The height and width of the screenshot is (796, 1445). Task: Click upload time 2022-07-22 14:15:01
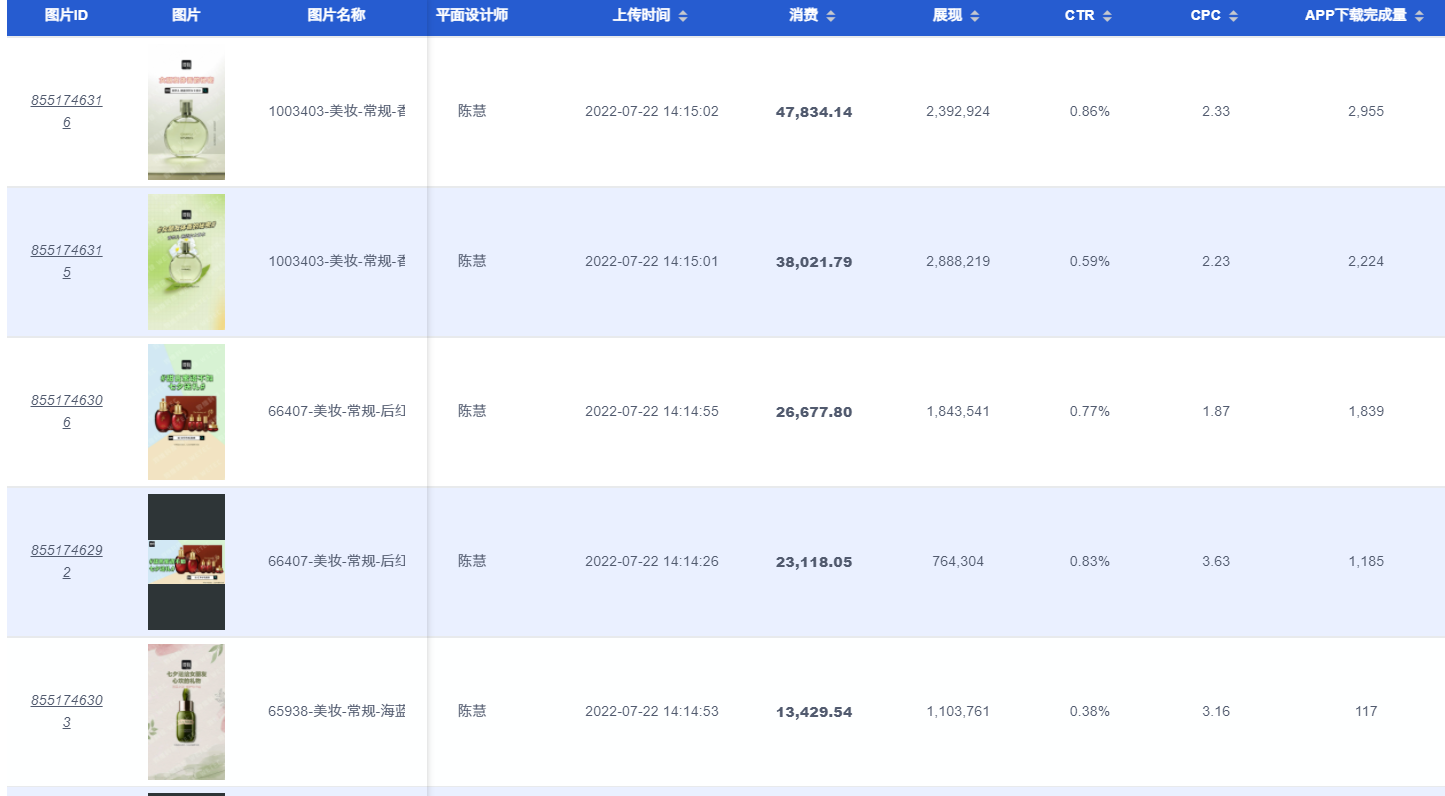click(x=652, y=261)
